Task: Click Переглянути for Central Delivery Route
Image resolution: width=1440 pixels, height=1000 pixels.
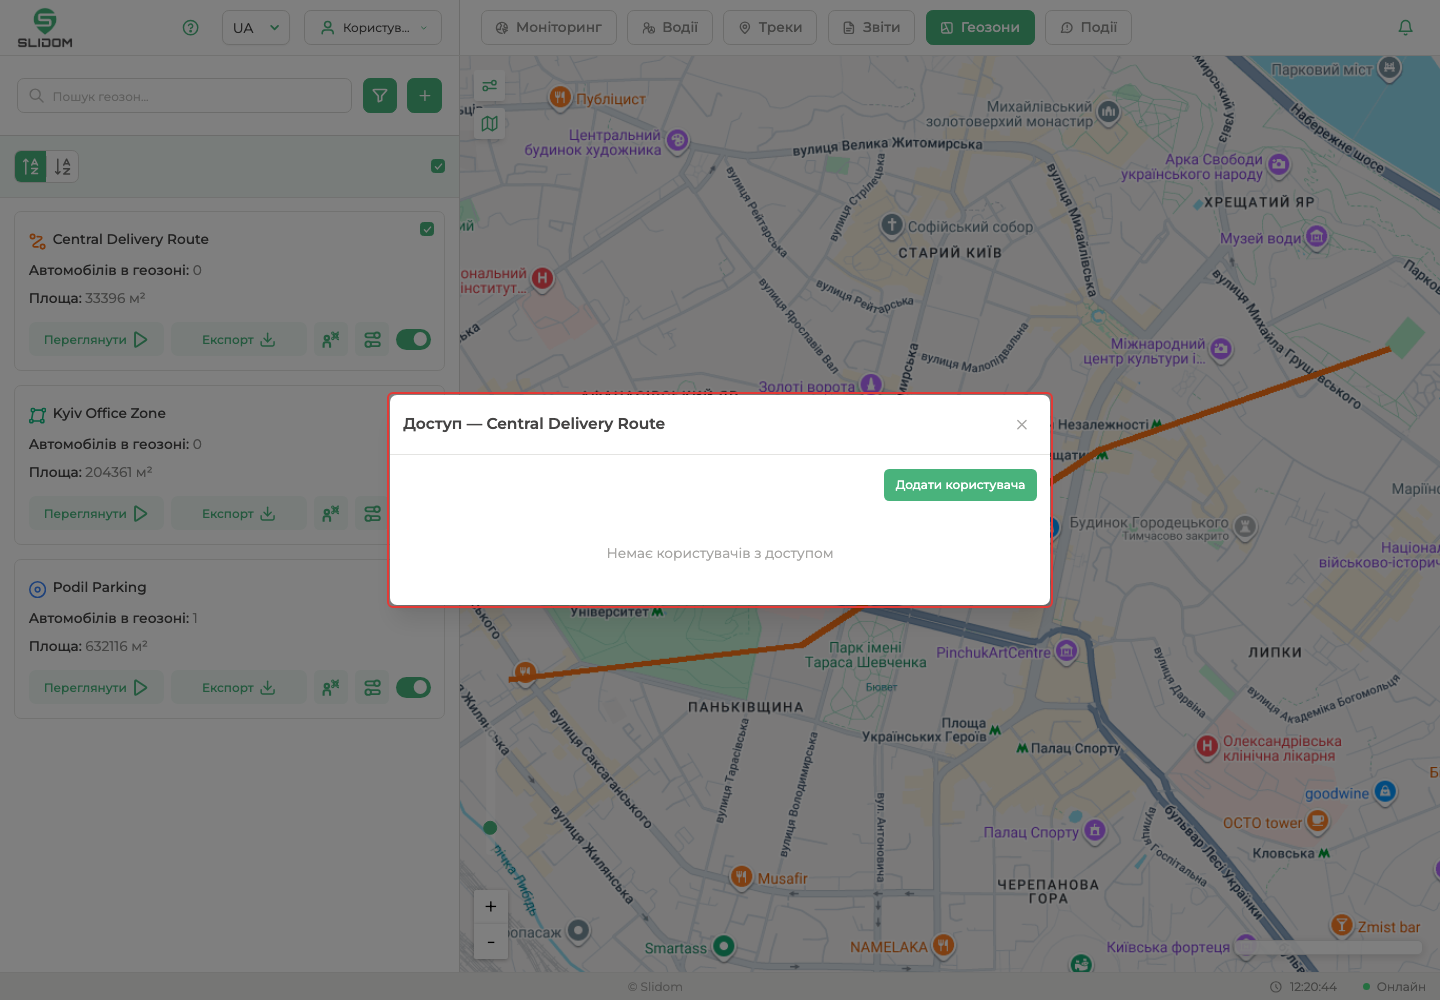Action: [x=96, y=340]
